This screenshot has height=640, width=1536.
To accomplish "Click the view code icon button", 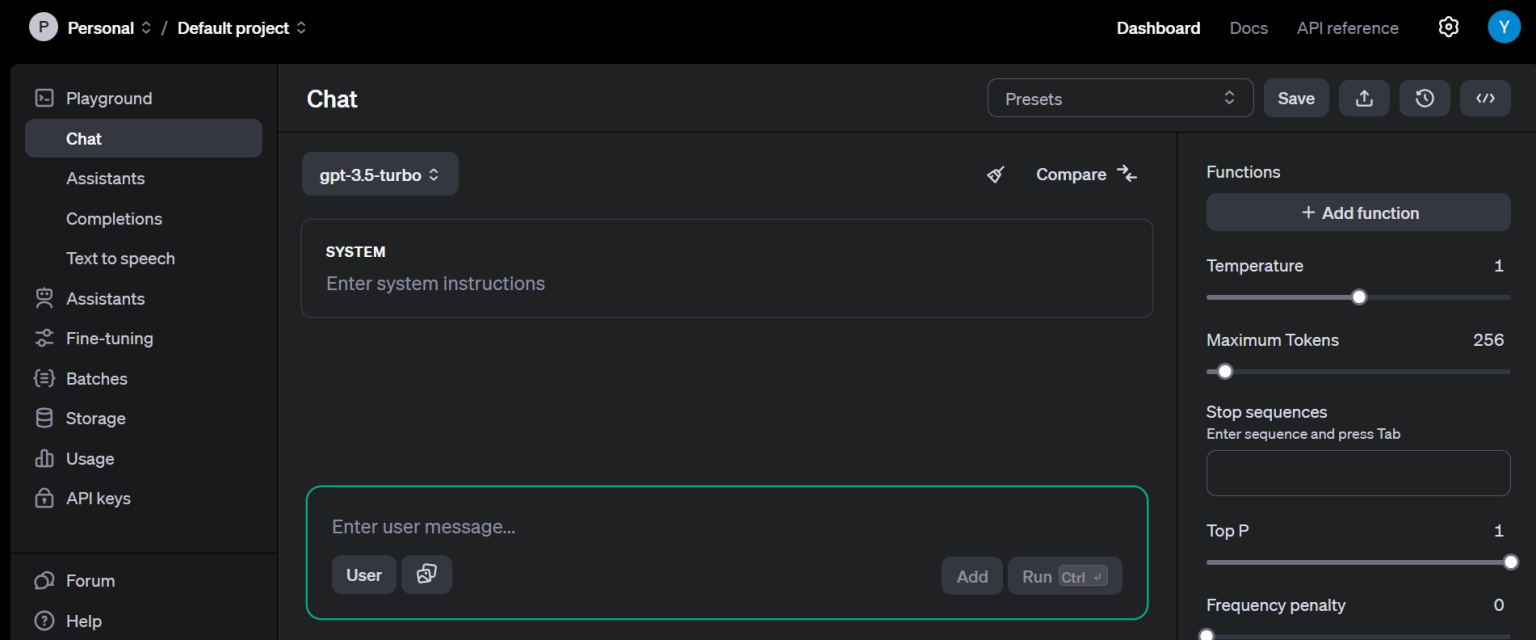I will [1485, 98].
